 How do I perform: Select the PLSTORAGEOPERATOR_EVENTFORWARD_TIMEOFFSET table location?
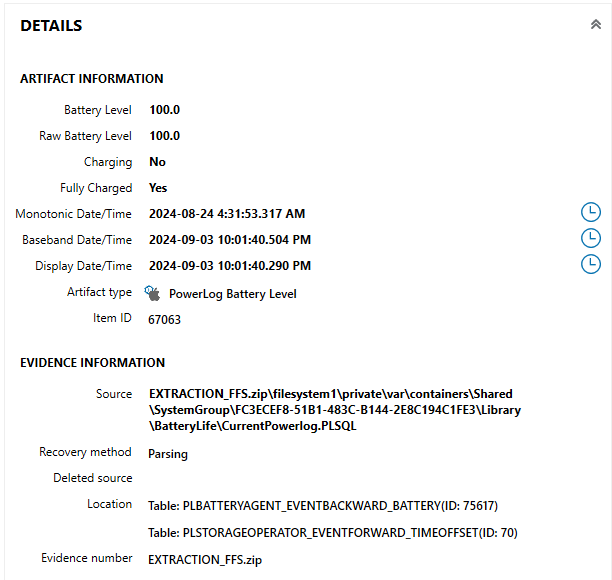333,533
